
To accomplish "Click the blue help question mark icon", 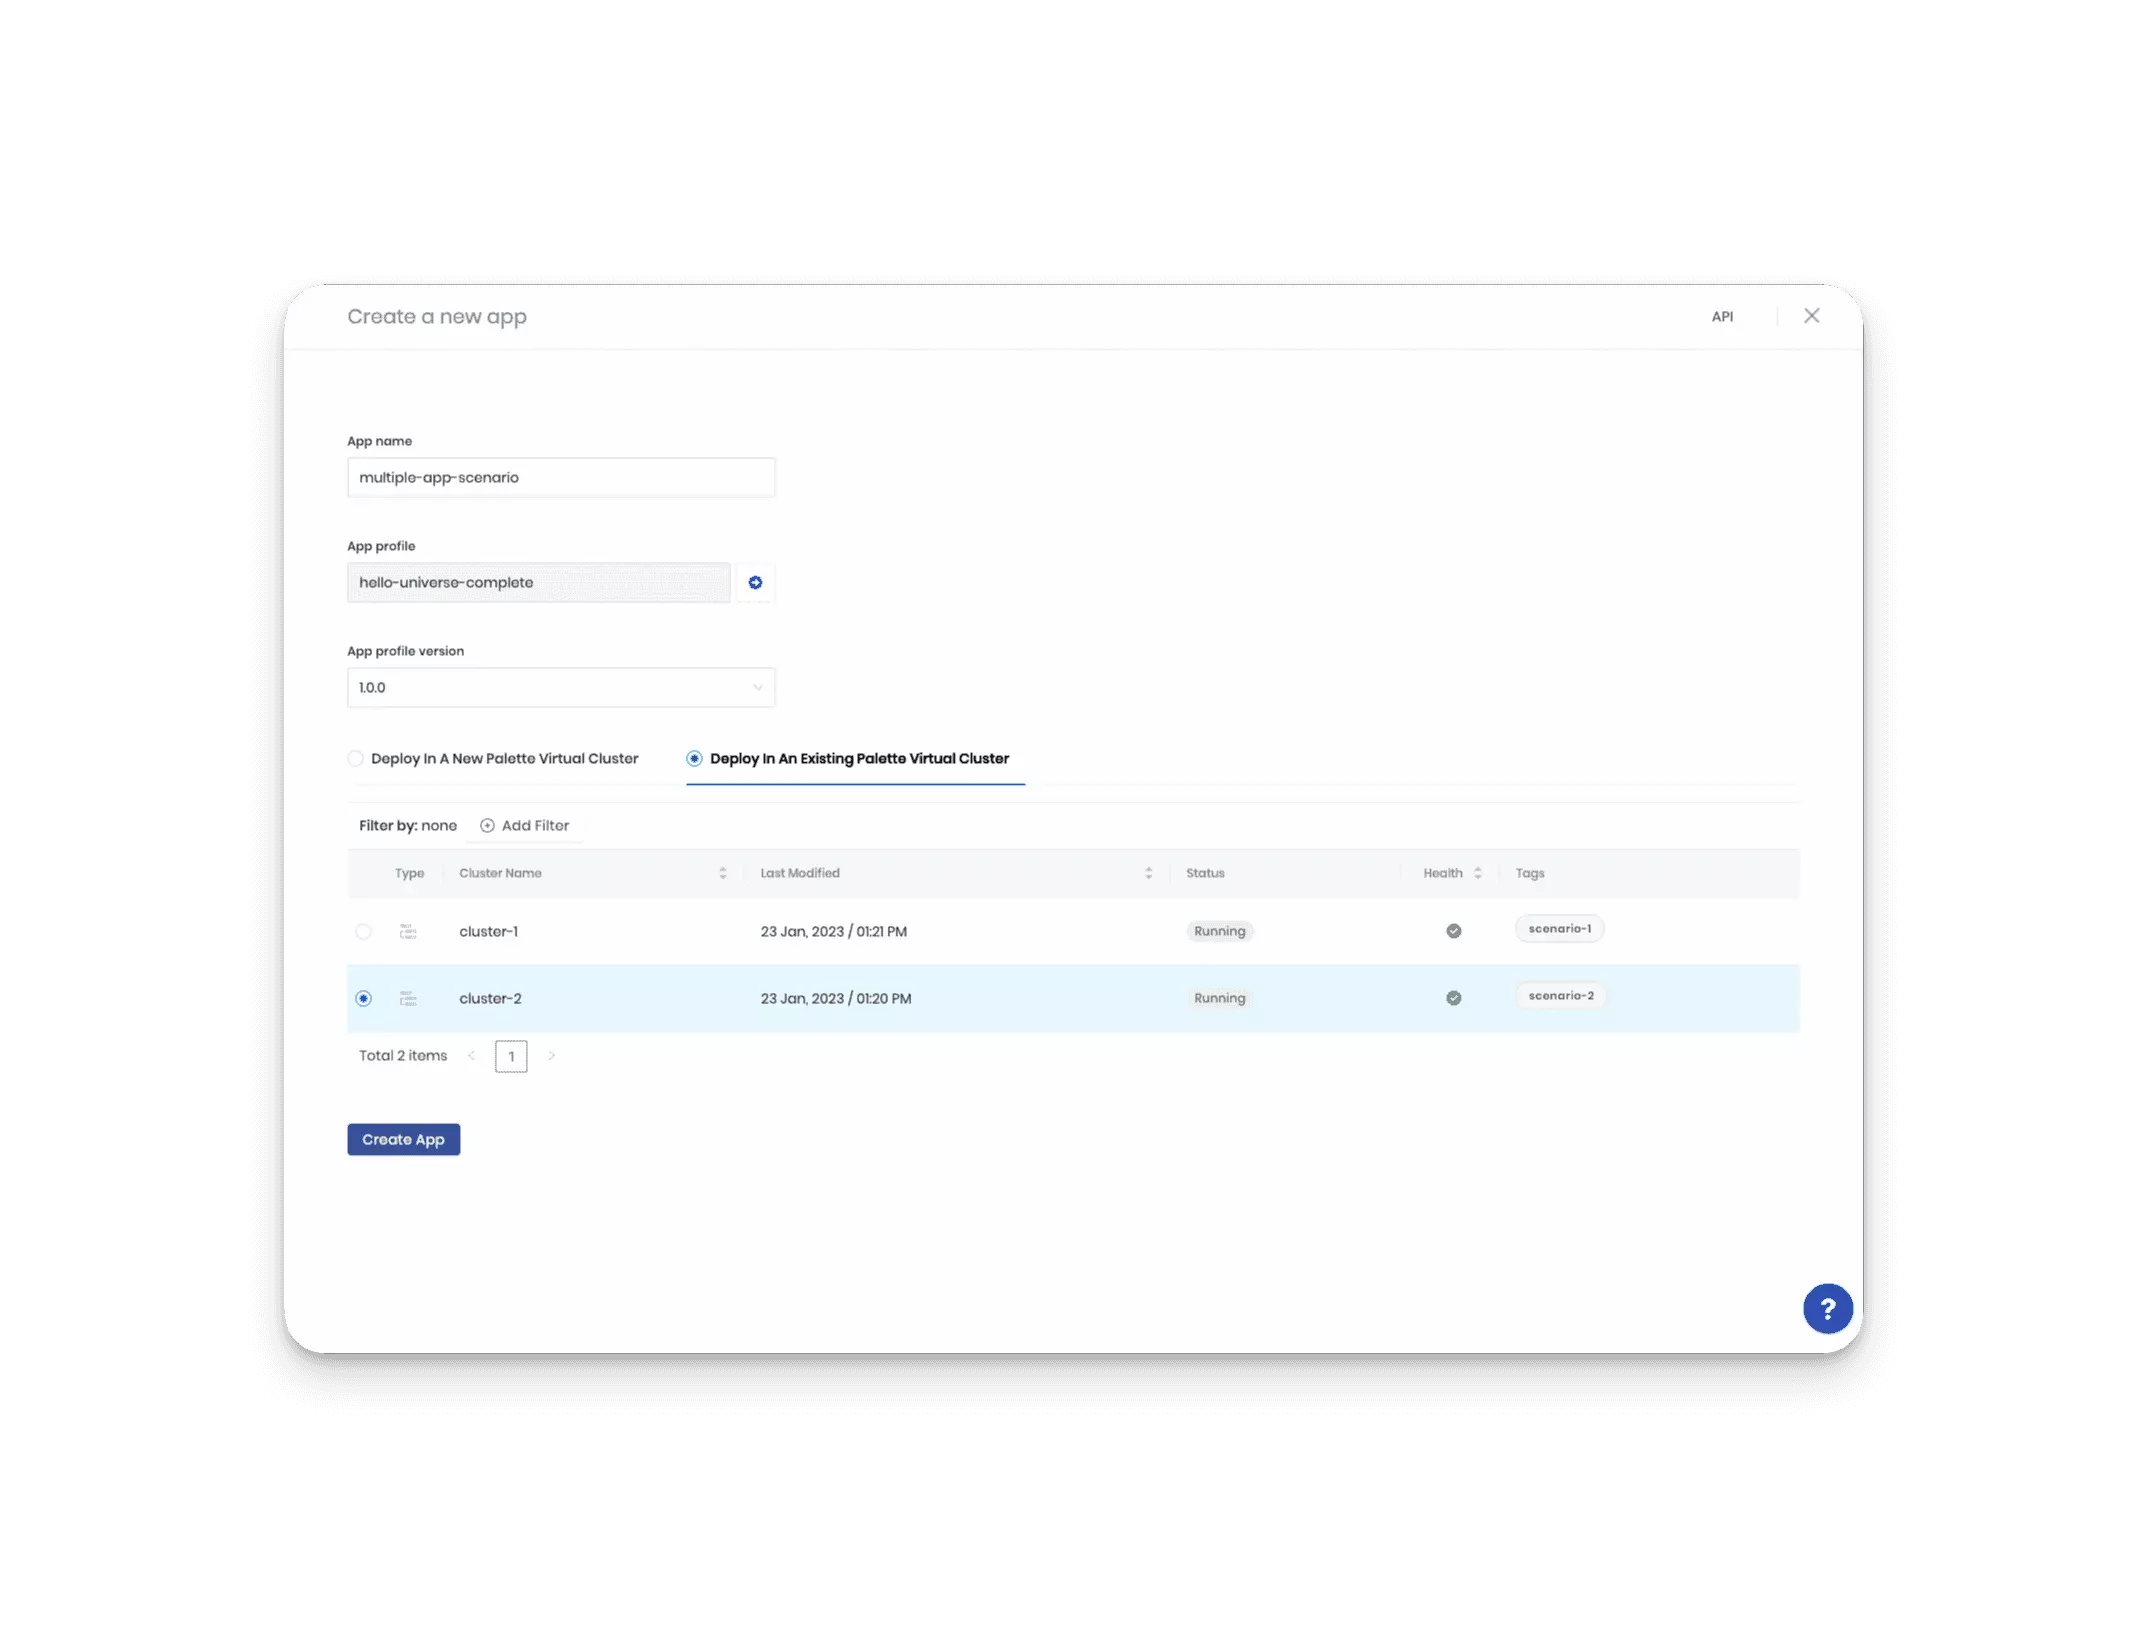I will 1827,1308.
